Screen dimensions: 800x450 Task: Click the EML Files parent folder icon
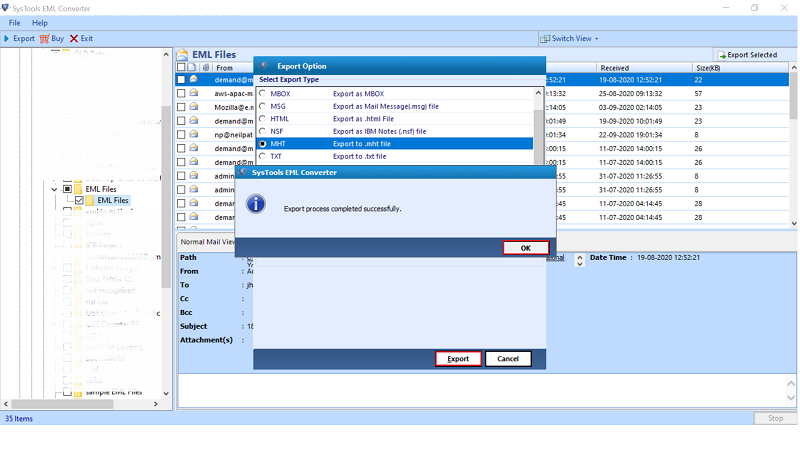coord(78,189)
